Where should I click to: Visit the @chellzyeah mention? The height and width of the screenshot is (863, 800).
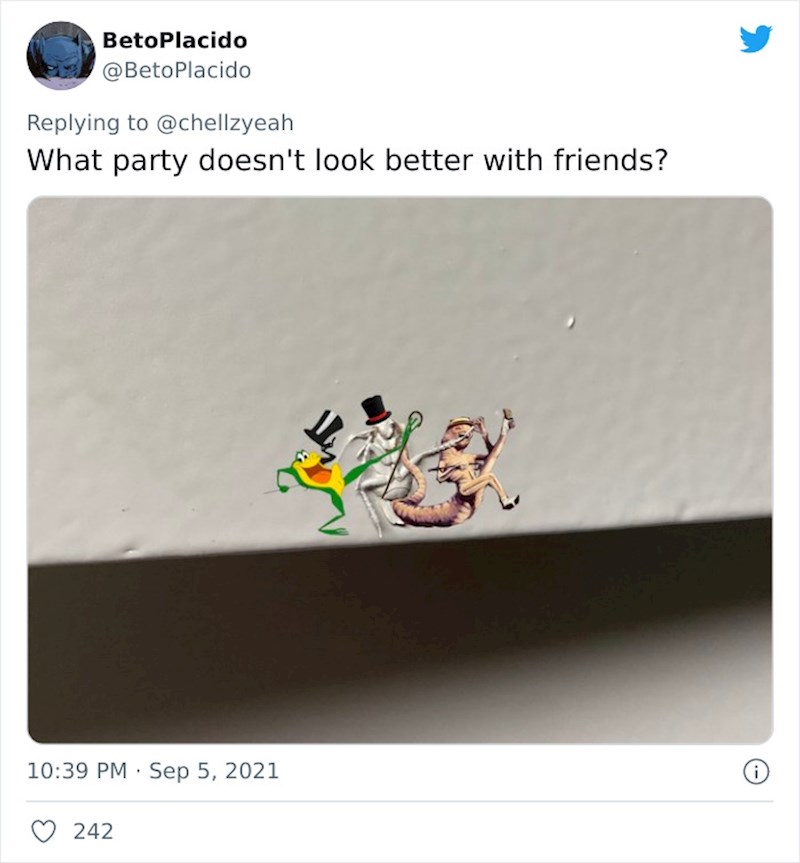[223, 122]
